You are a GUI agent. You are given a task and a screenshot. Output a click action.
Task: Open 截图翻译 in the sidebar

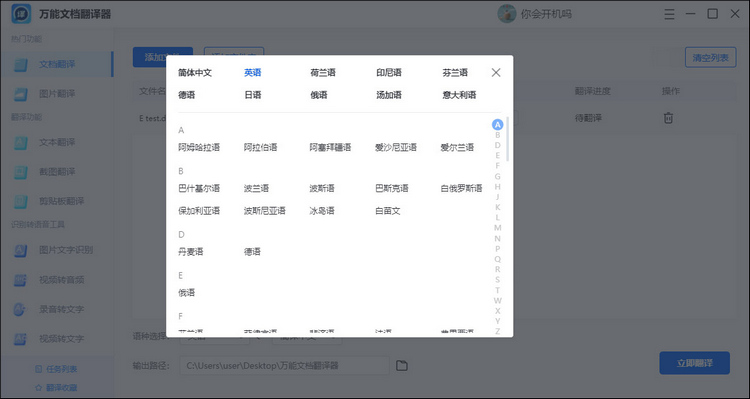[x=57, y=172]
